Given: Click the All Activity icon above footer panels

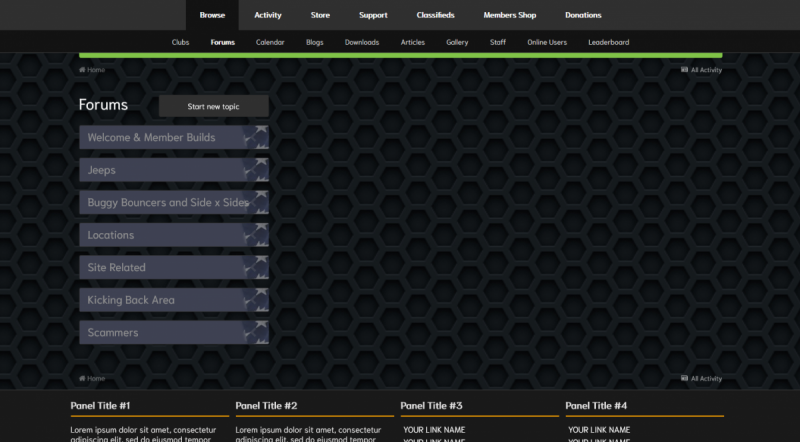Looking at the screenshot, I should click(x=684, y=379).
